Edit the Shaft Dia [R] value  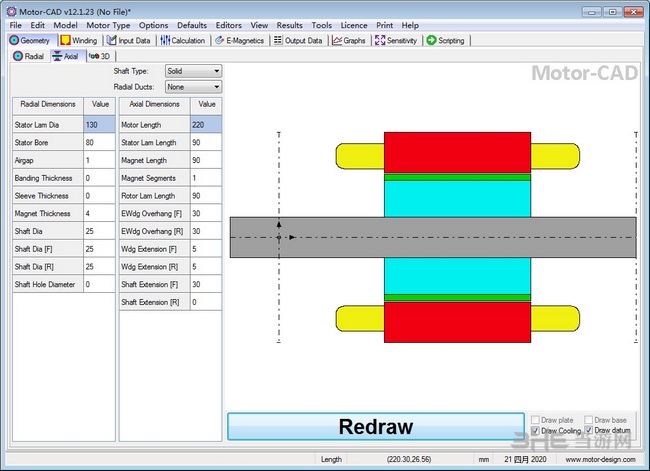99,267
